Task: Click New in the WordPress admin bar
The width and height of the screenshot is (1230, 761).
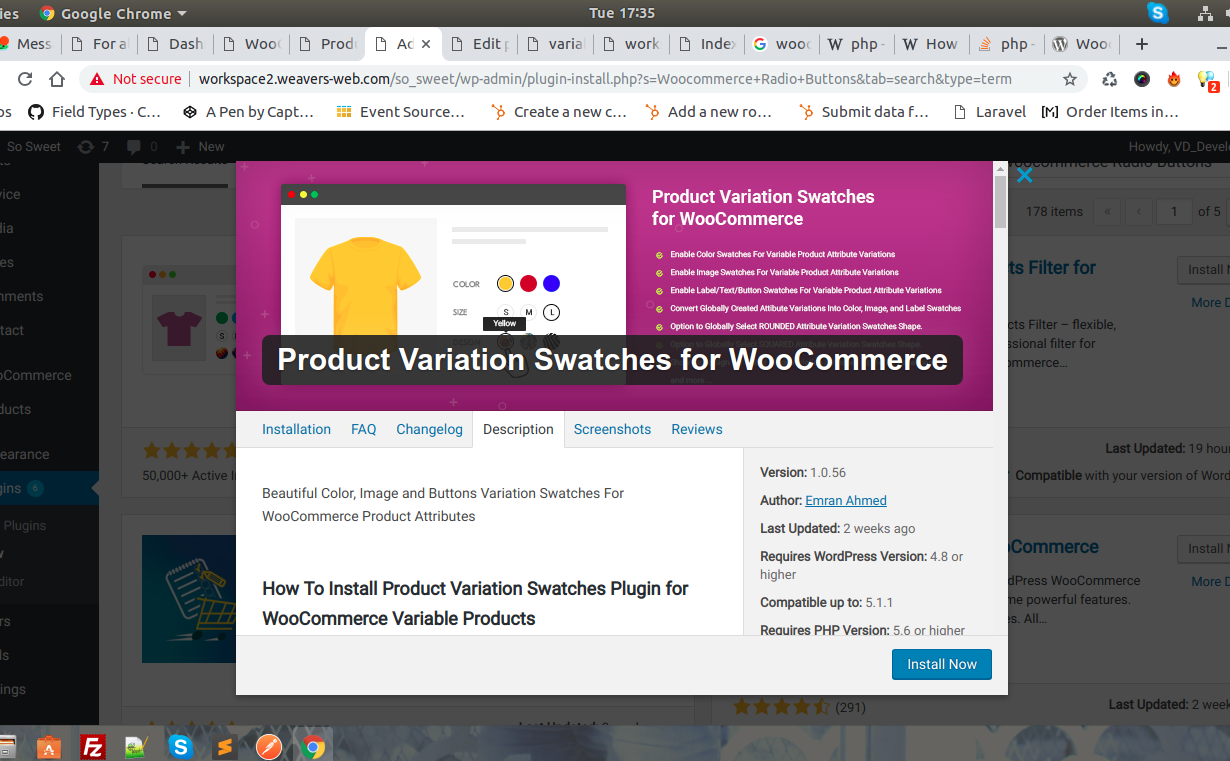Action: coord(201,147)
